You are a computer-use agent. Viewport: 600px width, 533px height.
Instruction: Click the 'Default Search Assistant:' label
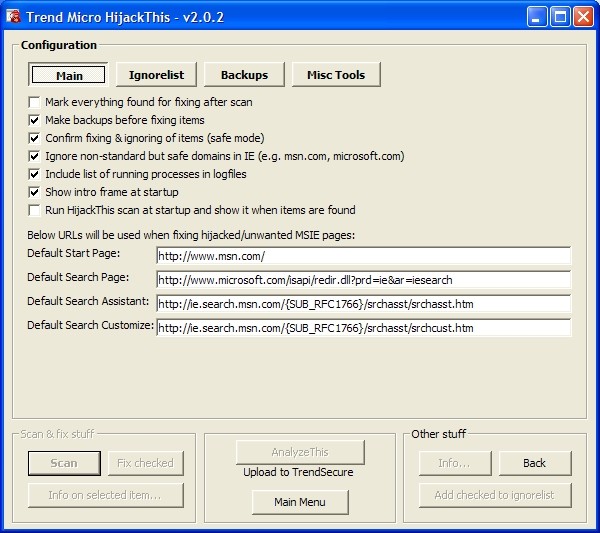pos(88,301)
